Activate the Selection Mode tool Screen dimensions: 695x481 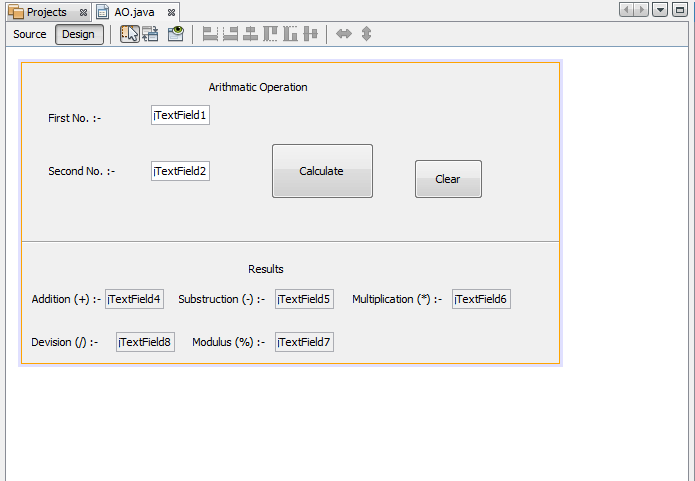pos(129,34)
